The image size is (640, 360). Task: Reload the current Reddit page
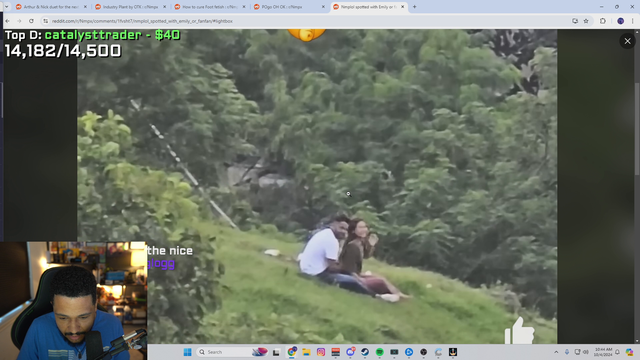(x=31, y=21)
